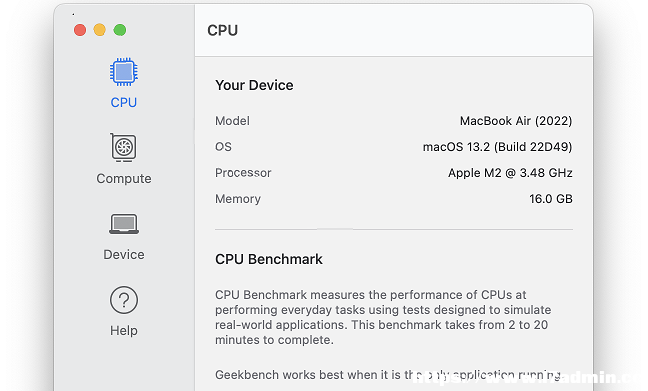Screen dimensions: 648x391
Task: Switch to the Device section label
Action: [124, 255]
